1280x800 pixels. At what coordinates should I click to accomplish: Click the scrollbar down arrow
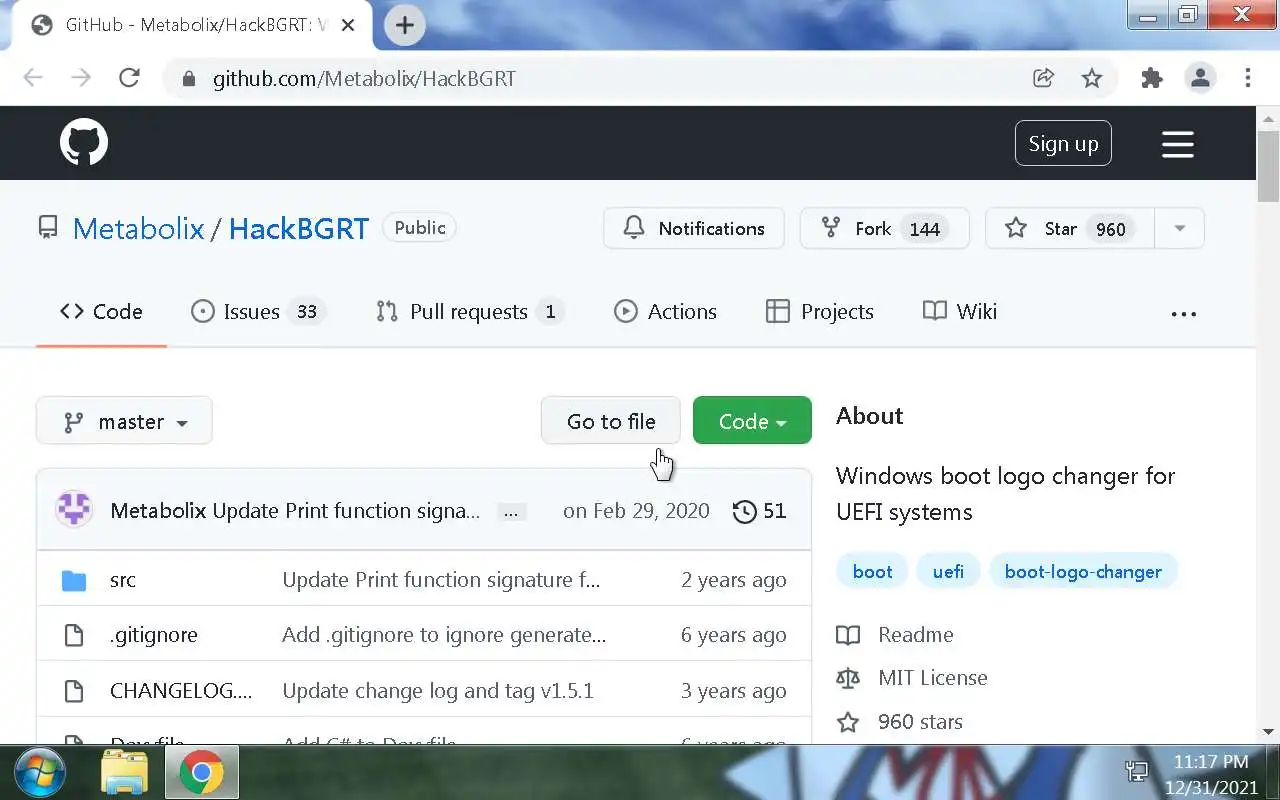pos(1268,732)
